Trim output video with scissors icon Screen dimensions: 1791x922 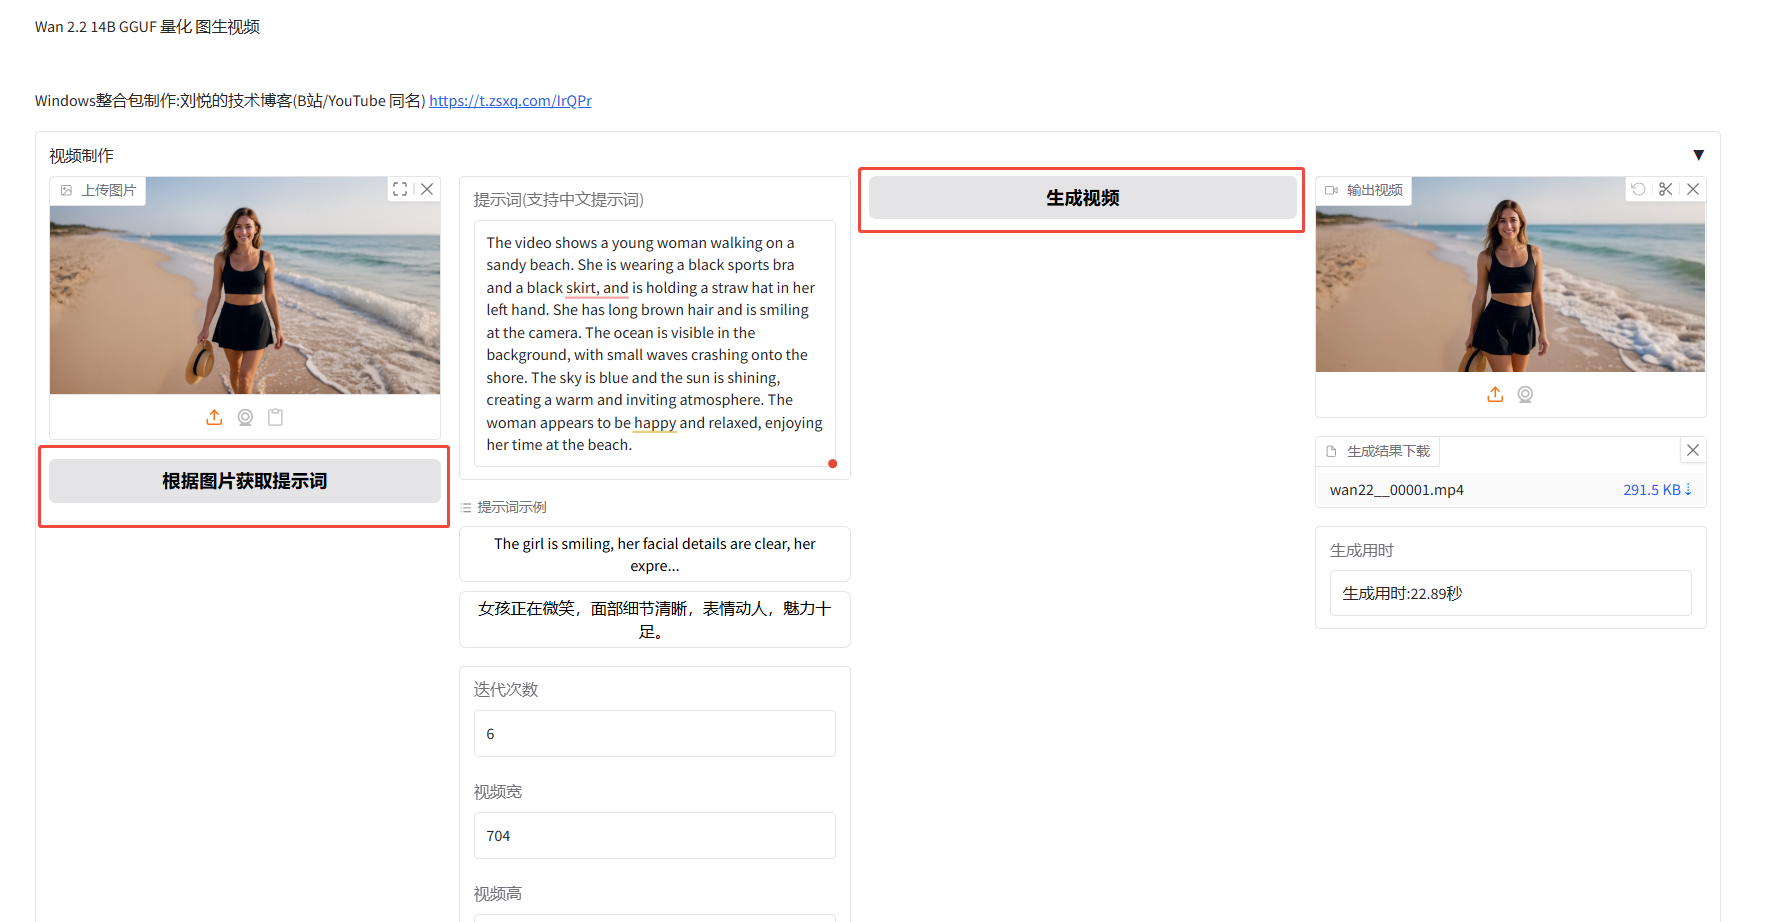[1665, 188]
